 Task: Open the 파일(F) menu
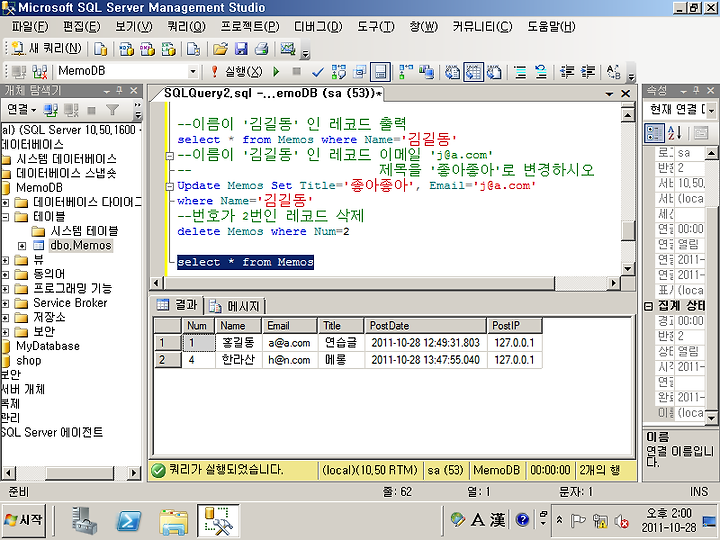point(30,27)
